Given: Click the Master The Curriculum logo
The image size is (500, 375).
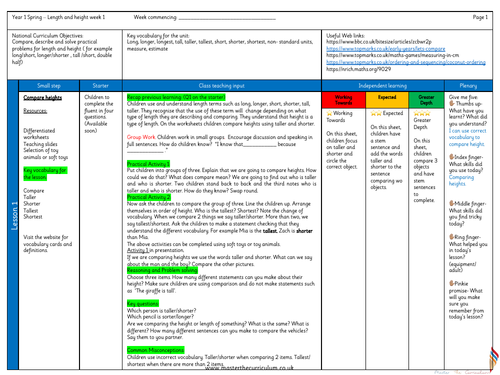Looking at the screenshot, I should (x=494, y=360).
